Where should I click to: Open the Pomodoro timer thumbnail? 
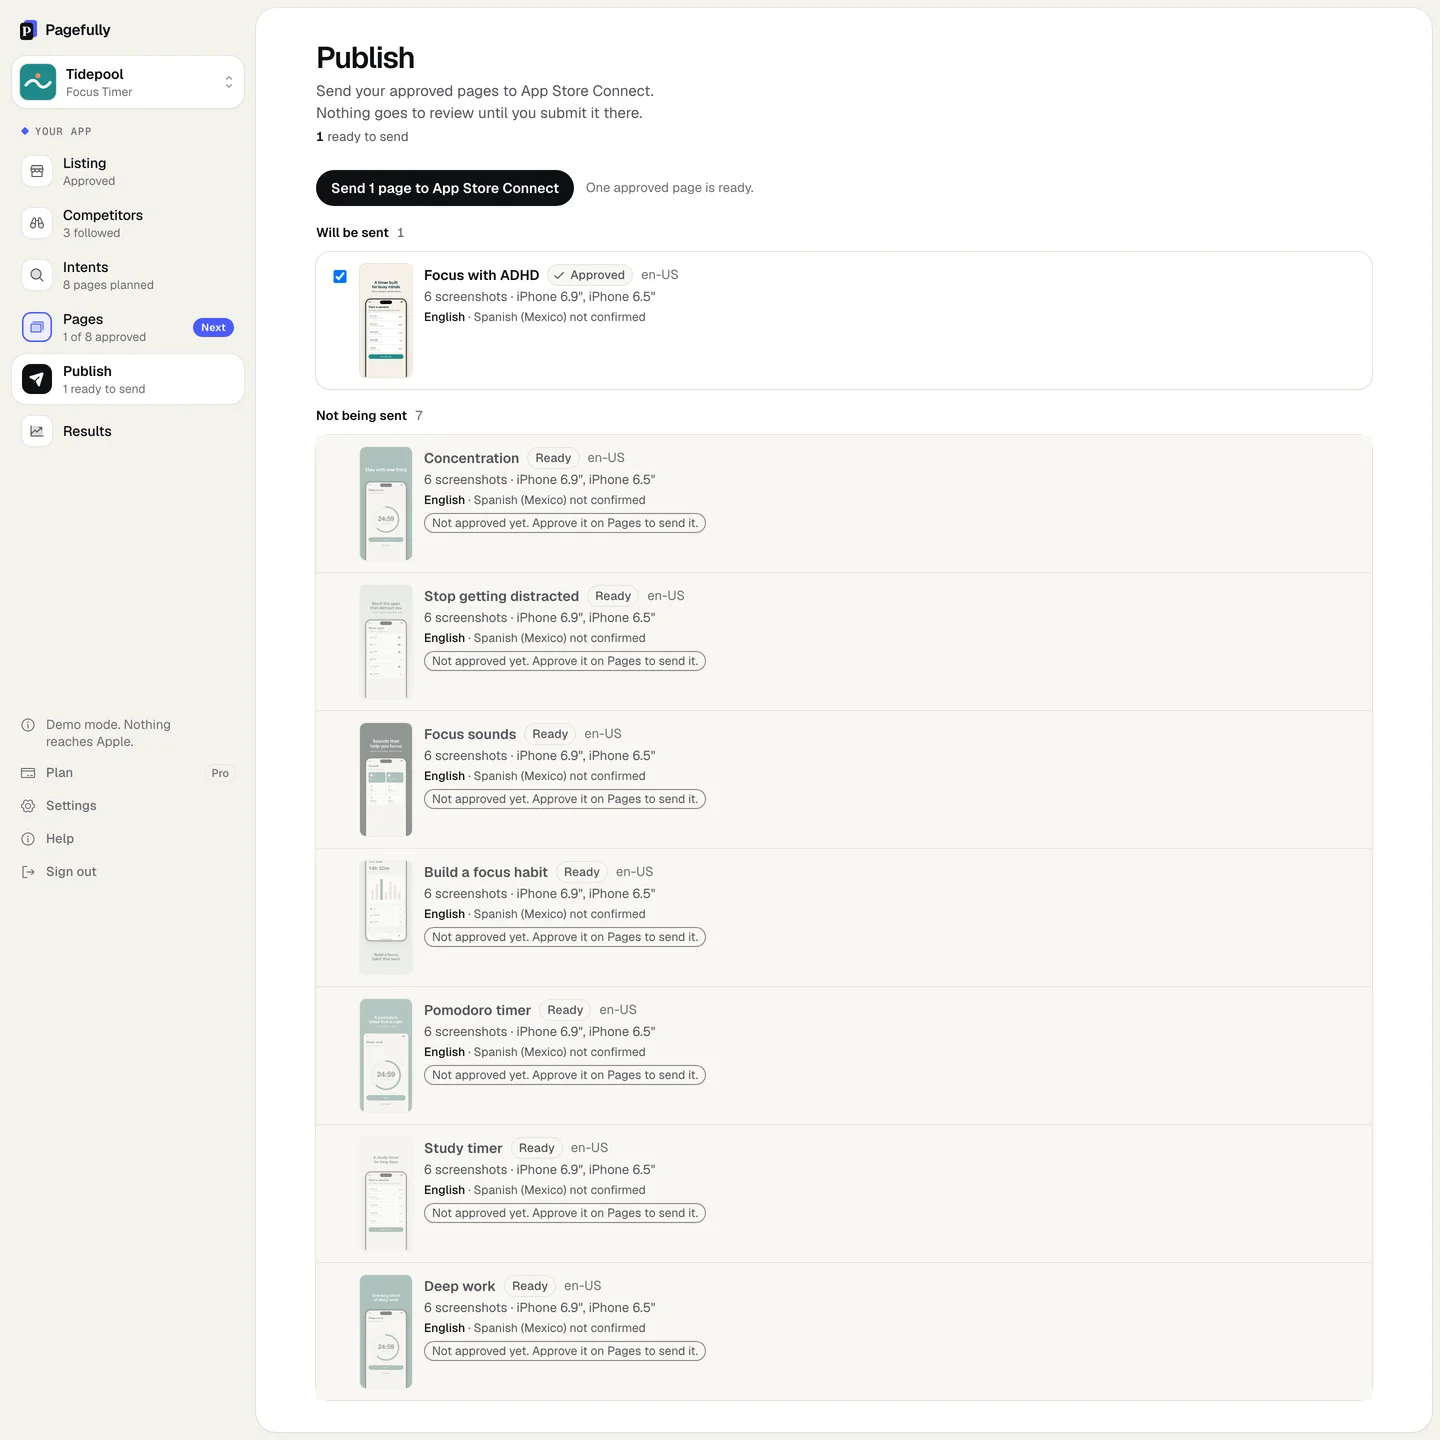coord(386,1055)
